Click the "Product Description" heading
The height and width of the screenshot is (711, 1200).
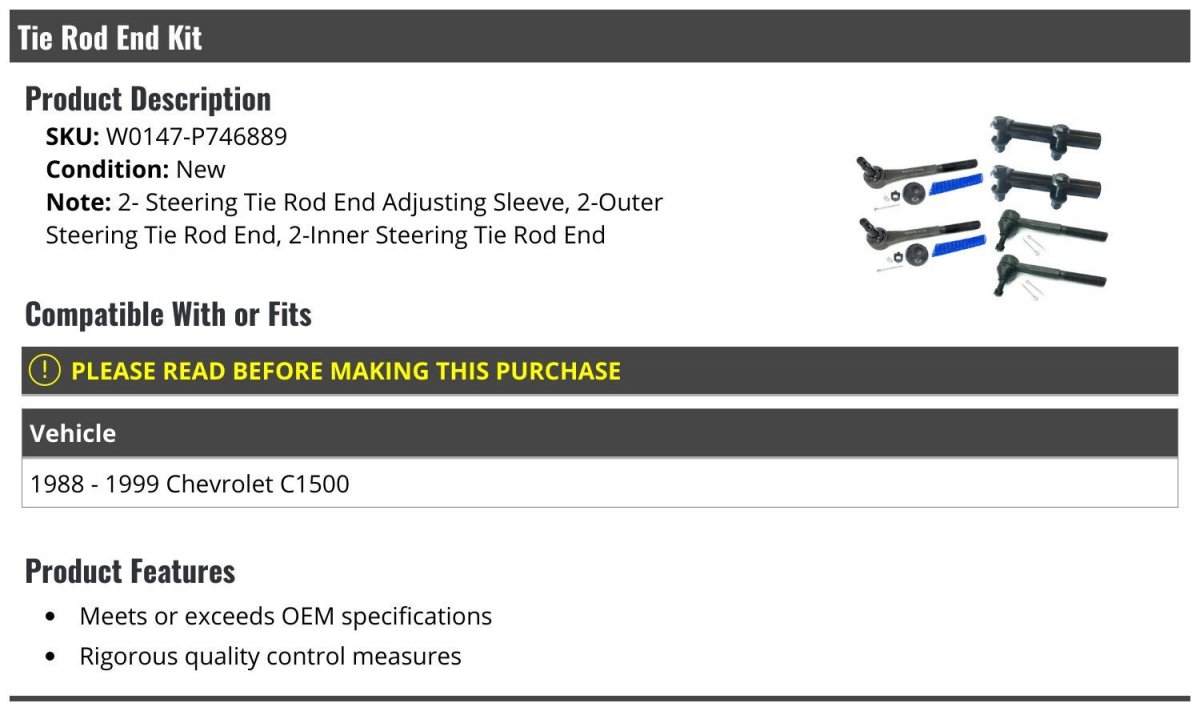coord(148,99)
